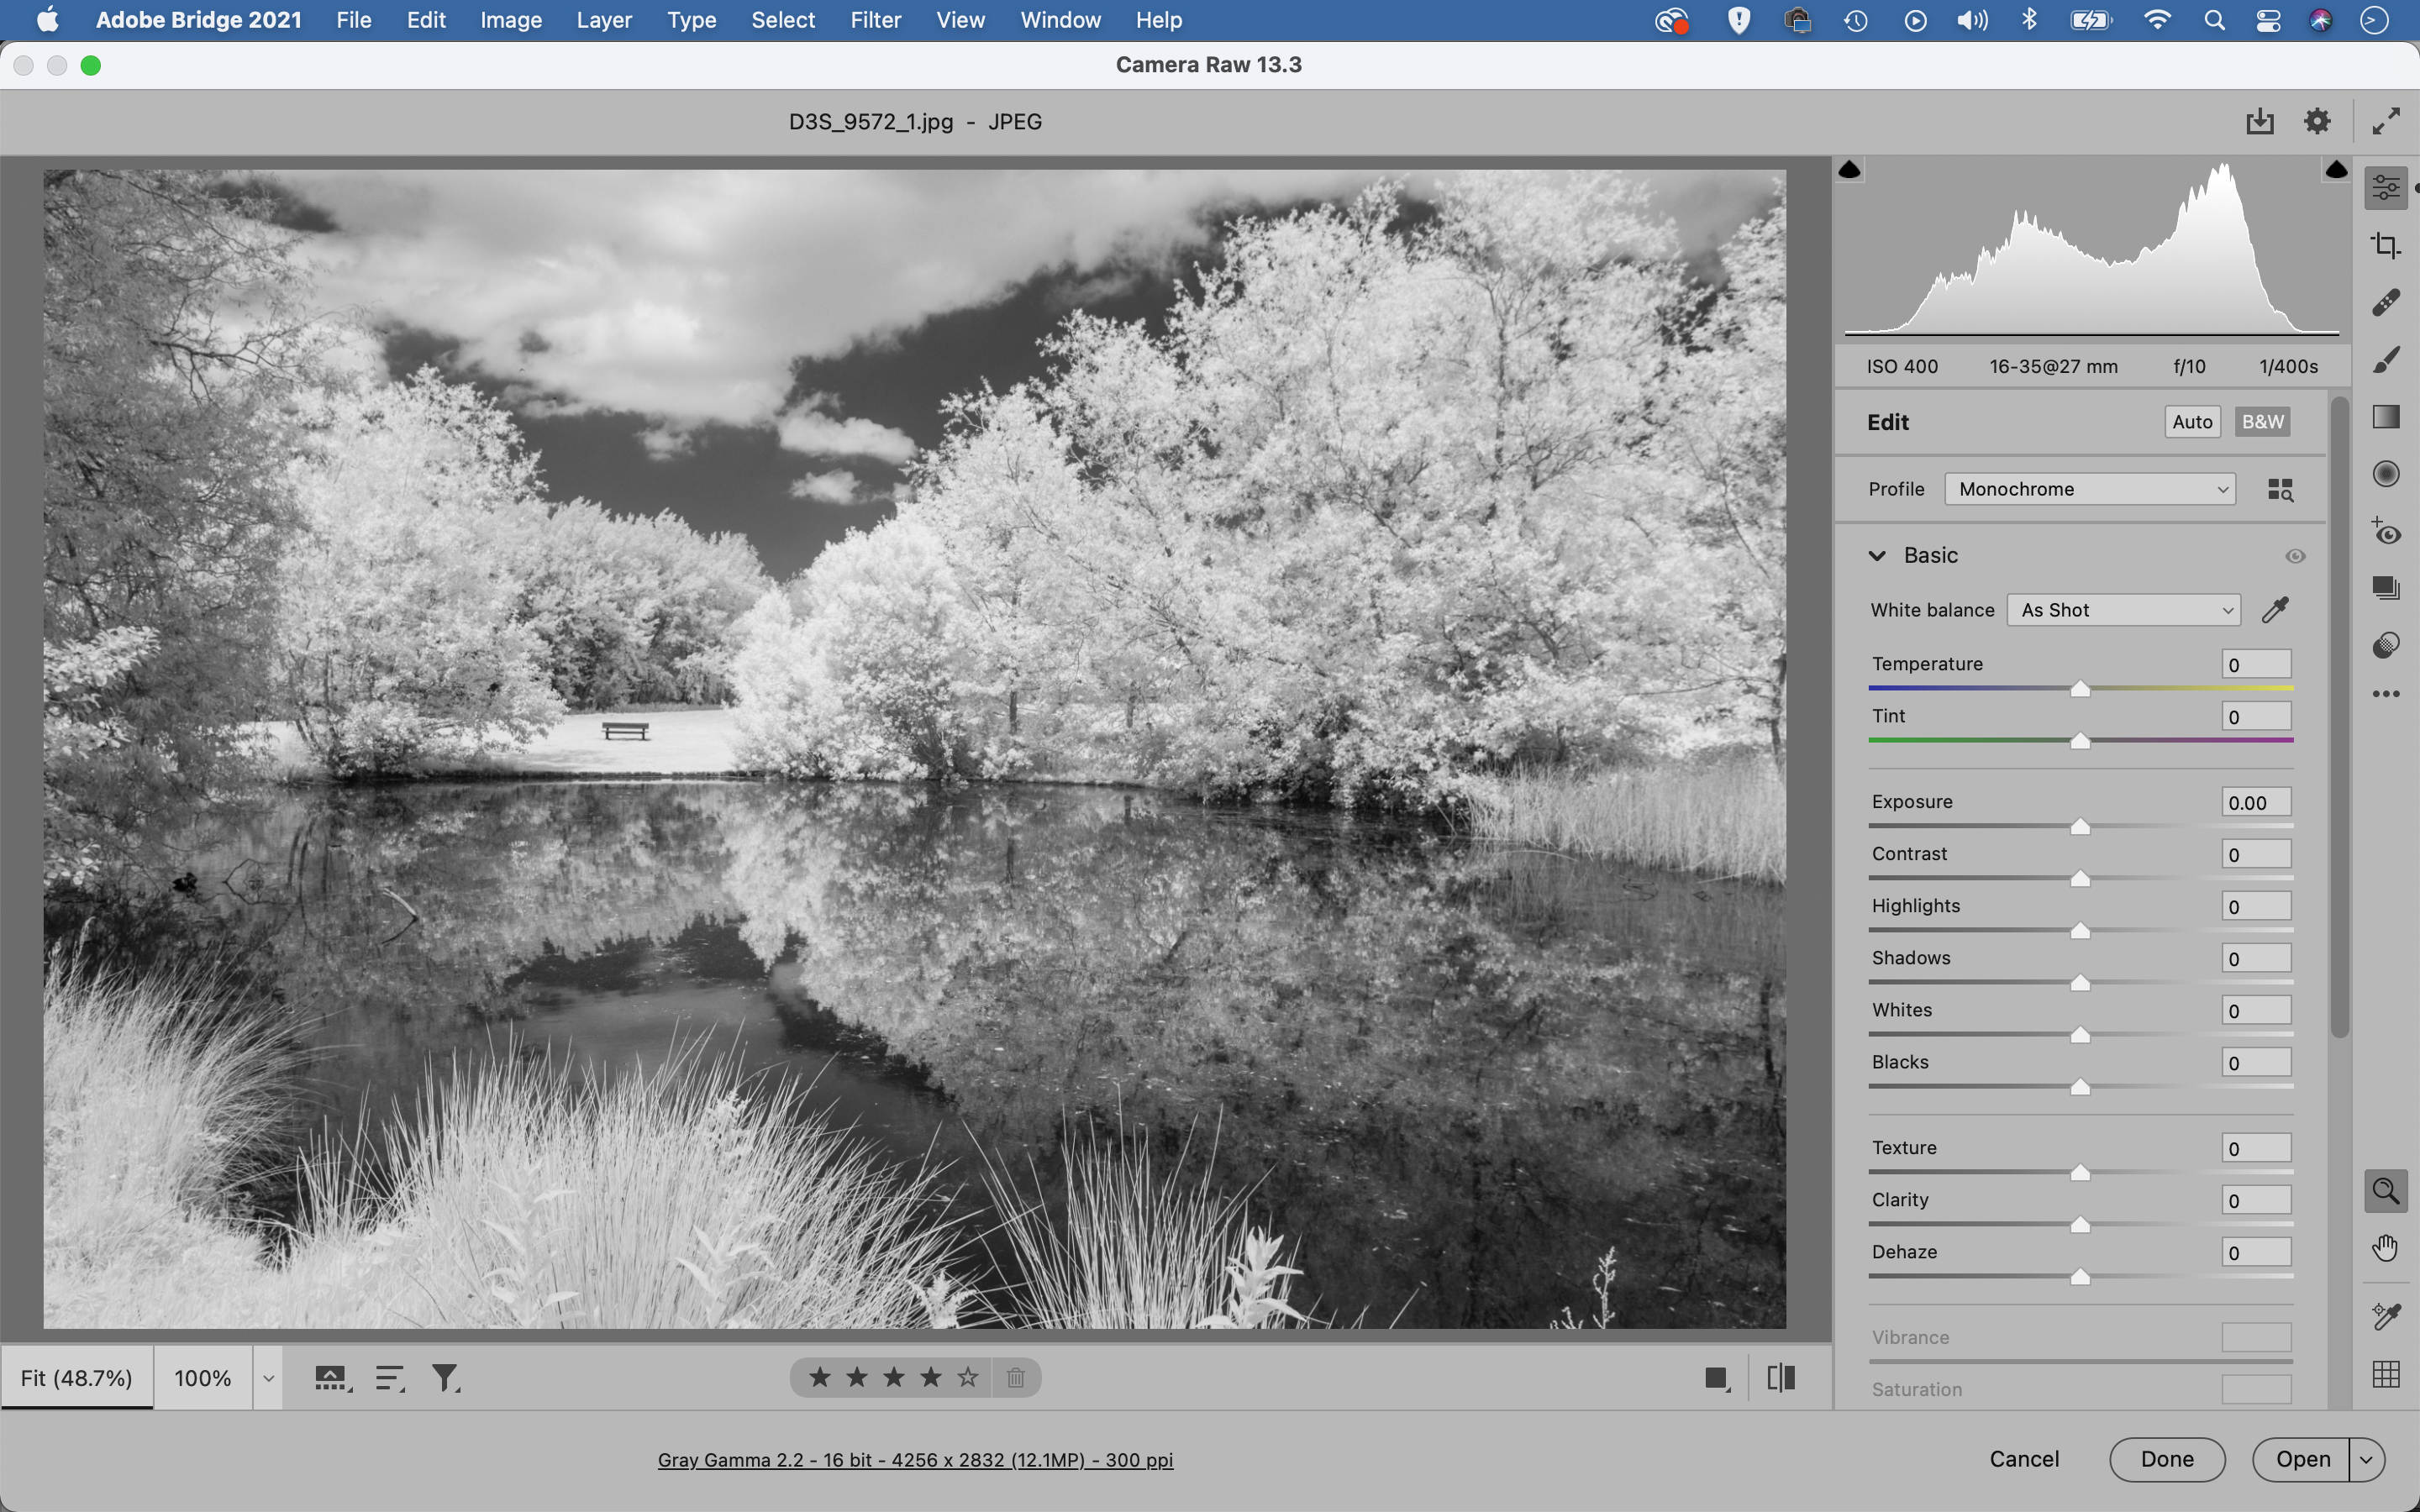Click the Exposure slider handle
This screenshot has height=1512, width=2420.
(2080, 827)
